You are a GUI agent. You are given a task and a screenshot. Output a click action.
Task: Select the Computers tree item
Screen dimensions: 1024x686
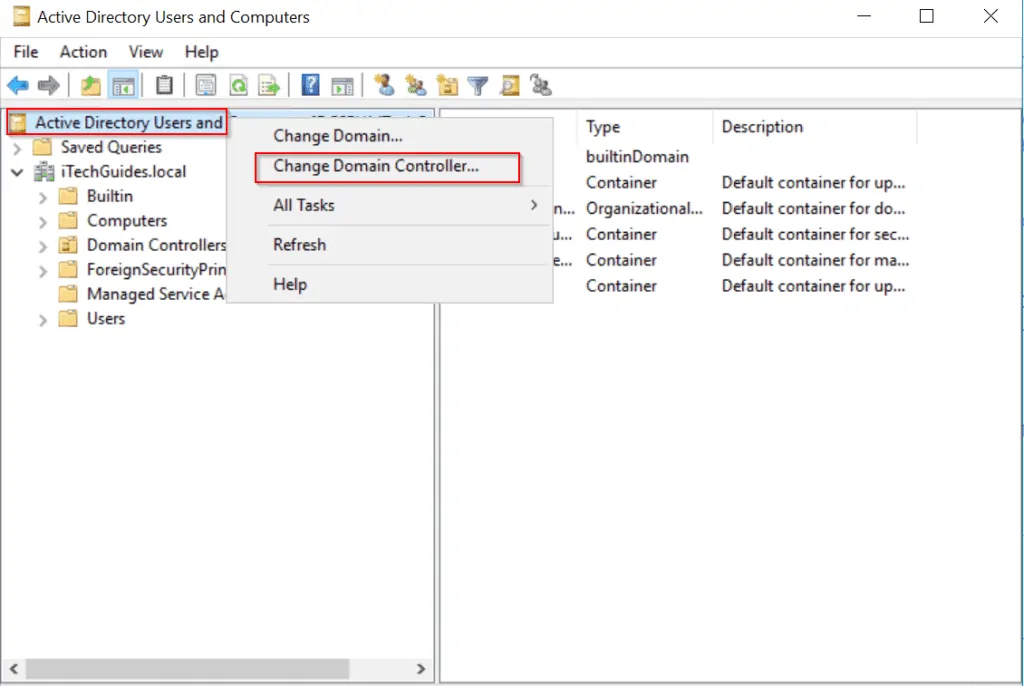[127, 221]
